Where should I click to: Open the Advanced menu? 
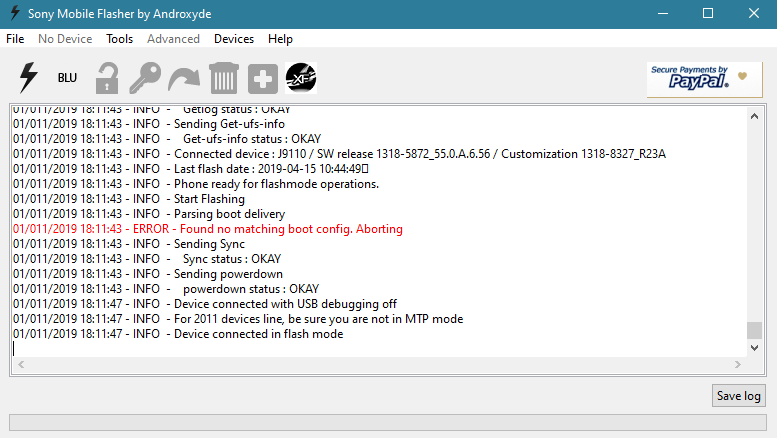coord(173,39)
